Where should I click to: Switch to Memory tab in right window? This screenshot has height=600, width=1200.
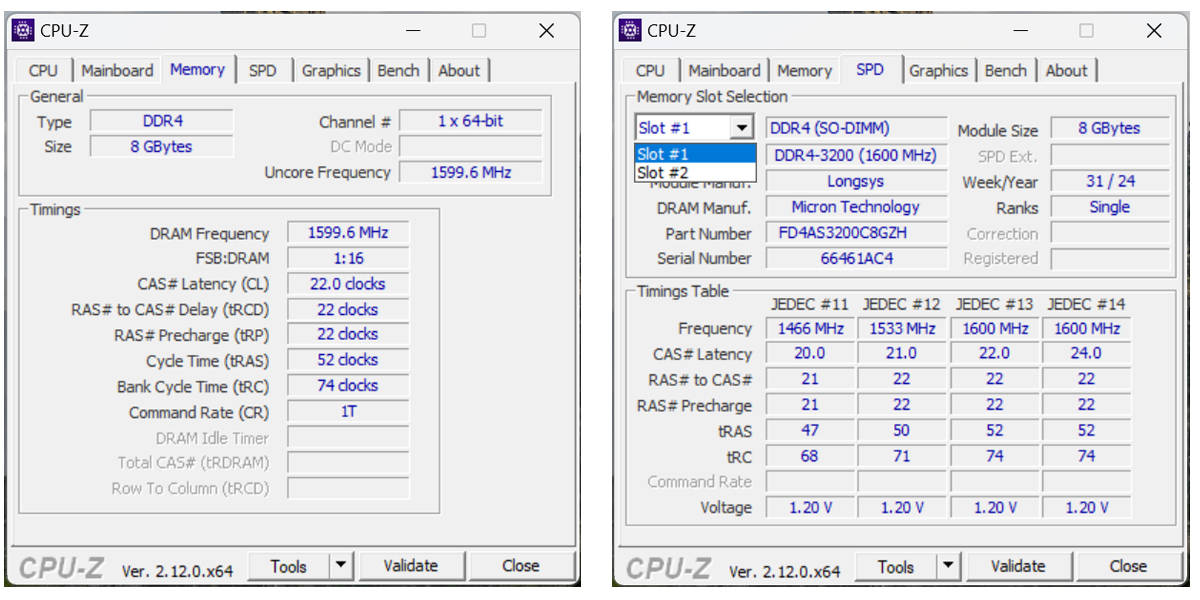pyautogui.click(x=804, y=70)
